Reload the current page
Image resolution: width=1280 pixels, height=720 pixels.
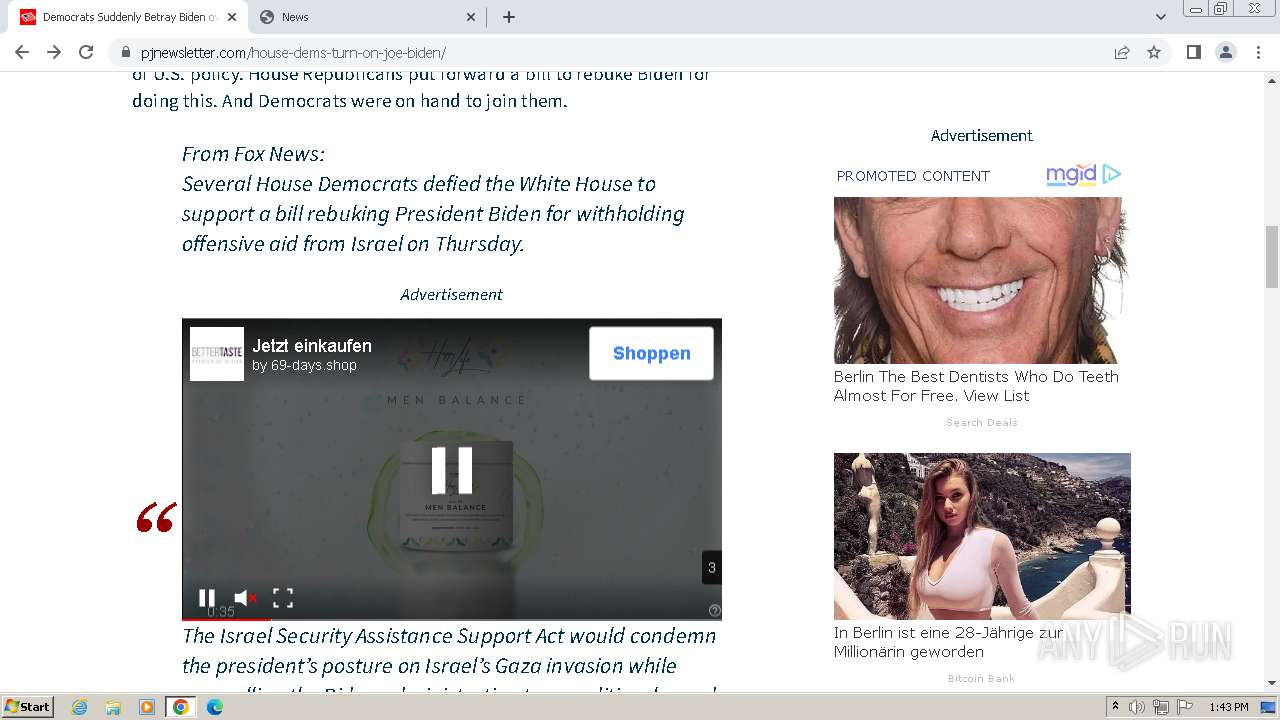86,52
